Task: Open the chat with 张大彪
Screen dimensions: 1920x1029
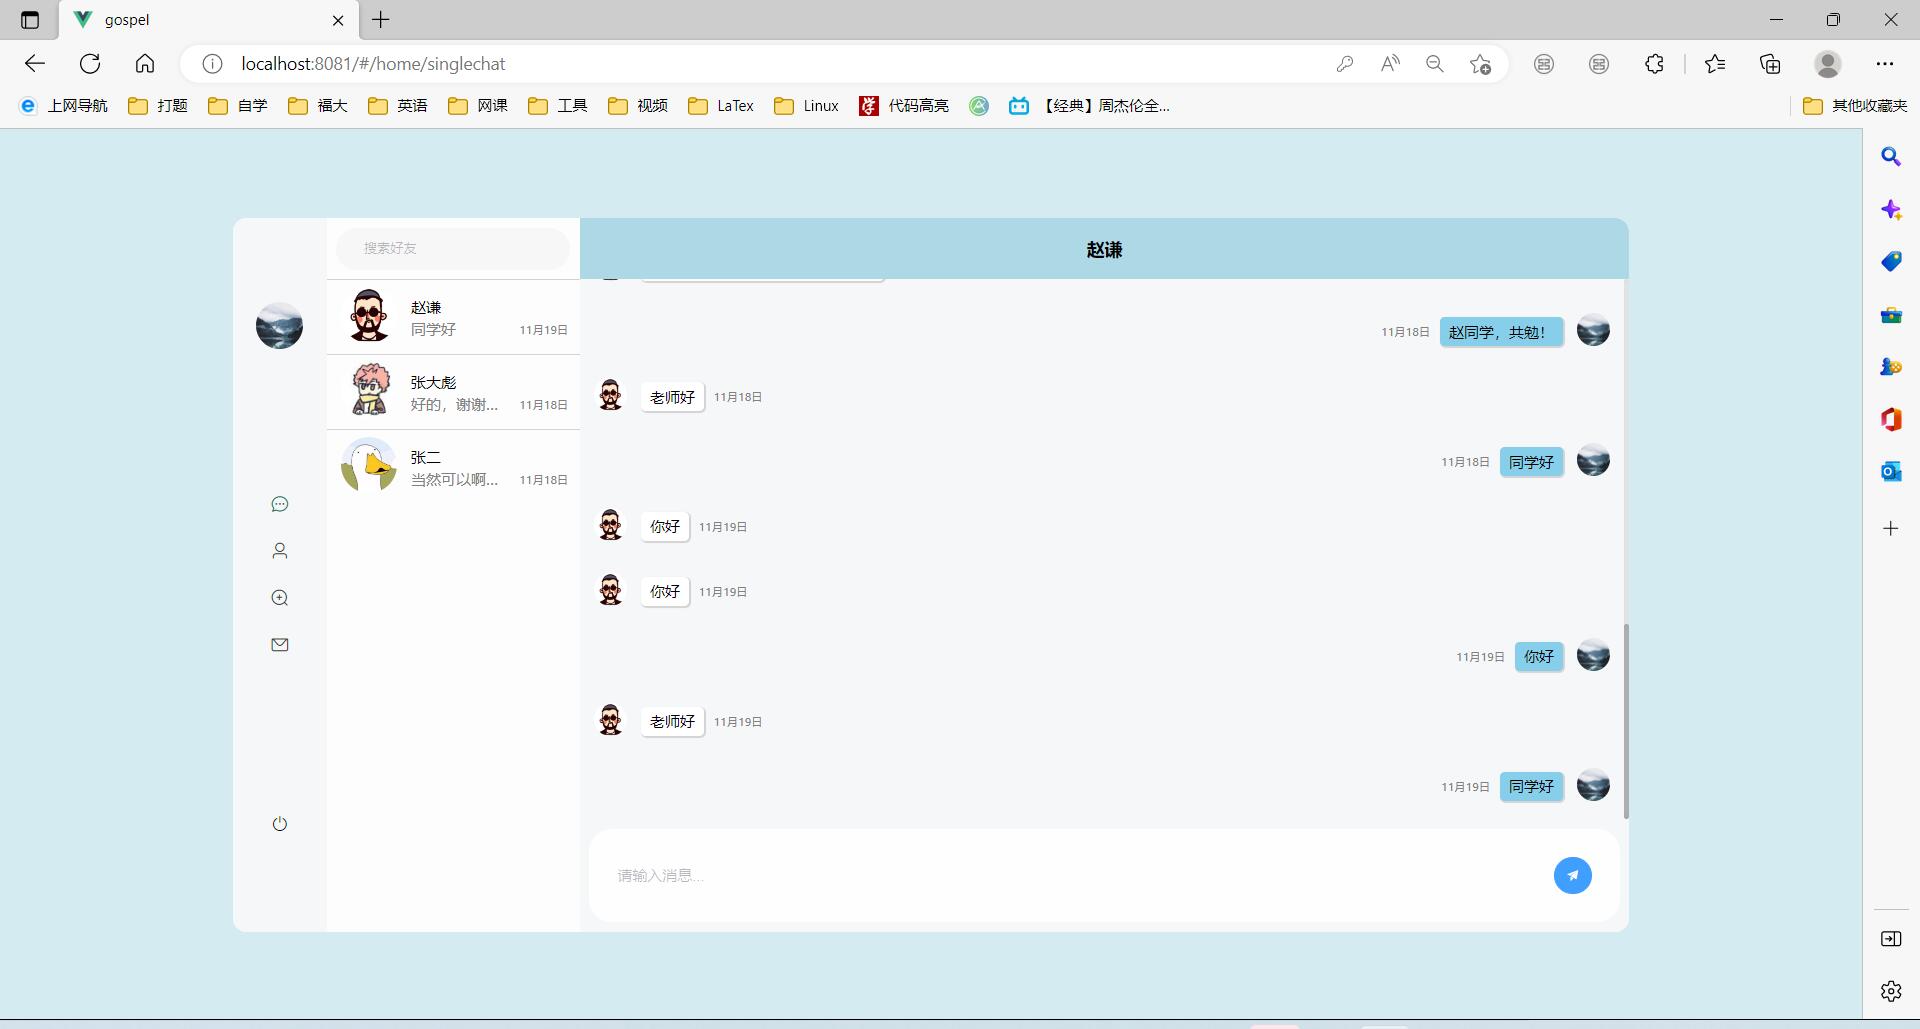Action: [x=453, y=392]
